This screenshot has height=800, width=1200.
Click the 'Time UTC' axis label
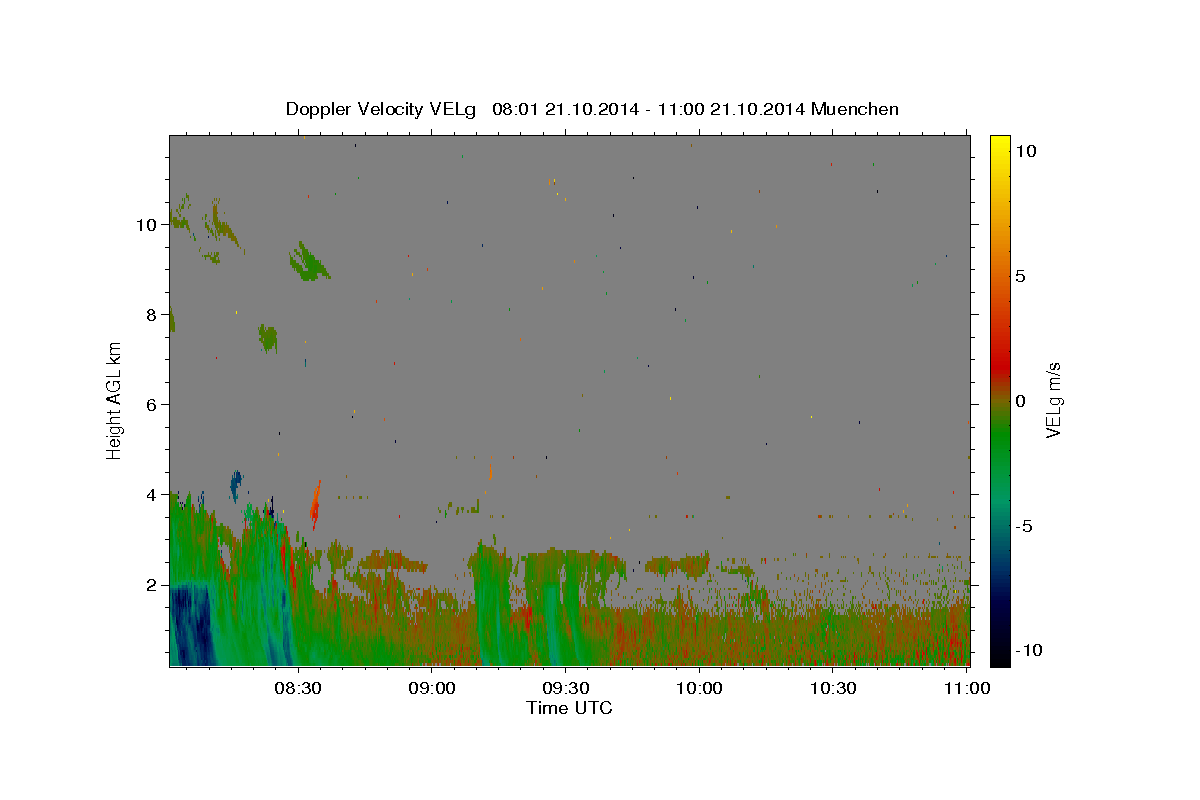(x=569, y=708)
